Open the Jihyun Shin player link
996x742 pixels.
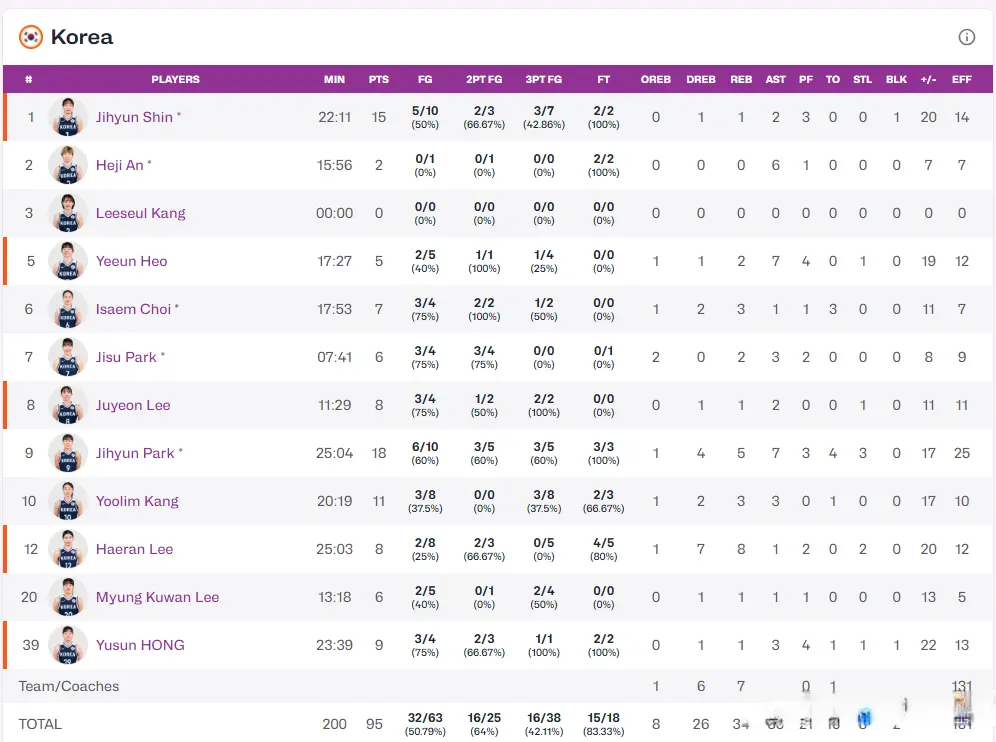134,117
